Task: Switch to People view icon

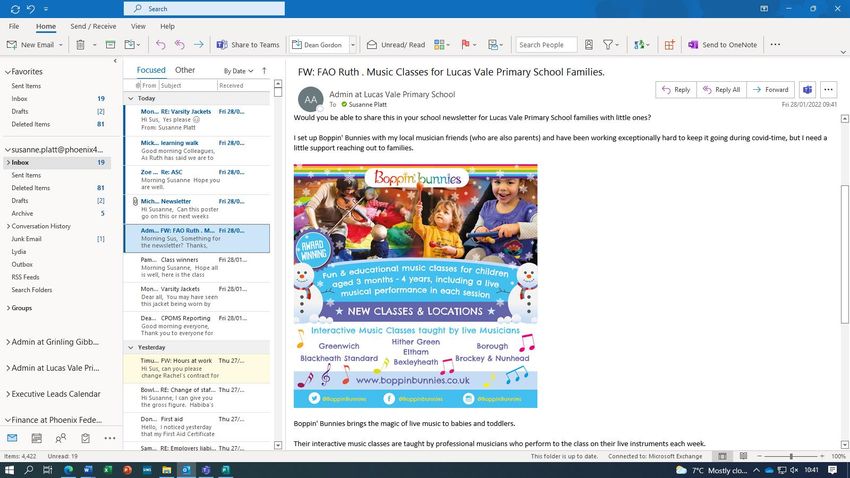Action: click(61, 438)
